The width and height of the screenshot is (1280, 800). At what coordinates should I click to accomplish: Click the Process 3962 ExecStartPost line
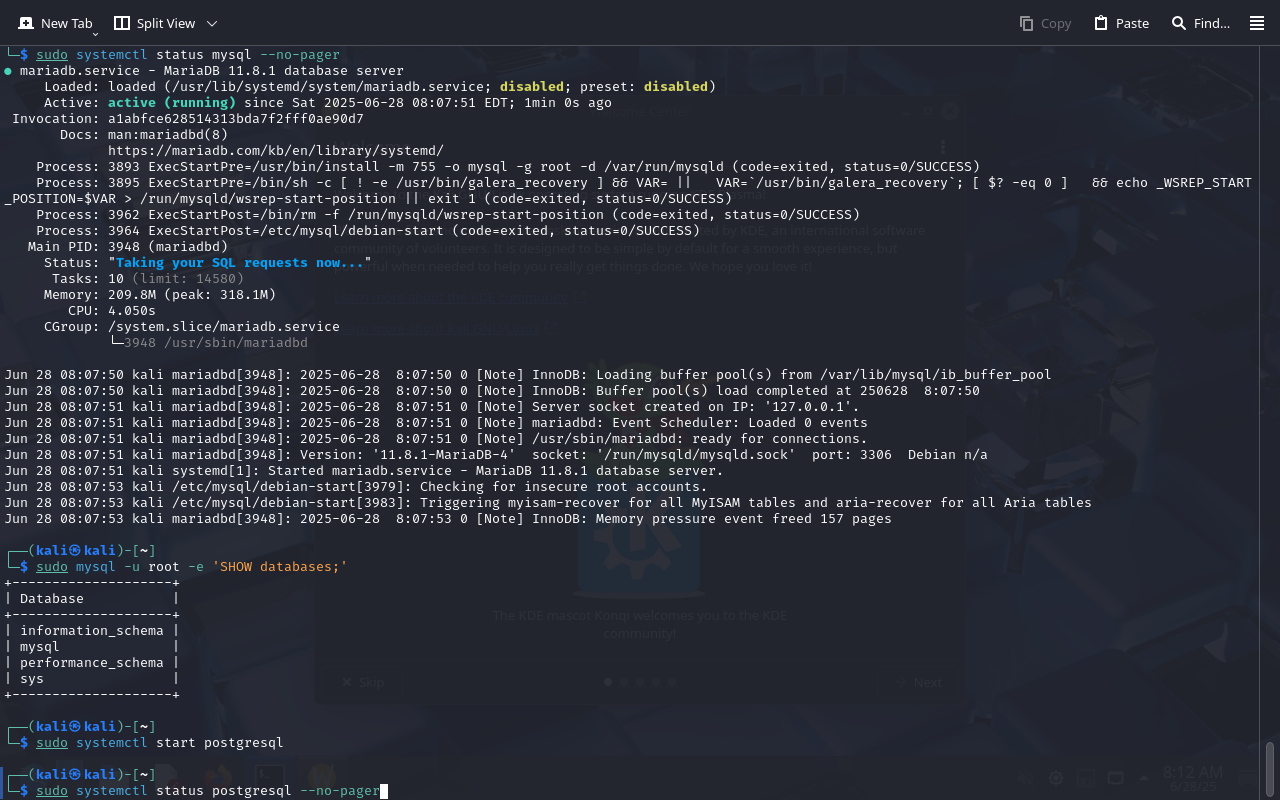[448, 215]
